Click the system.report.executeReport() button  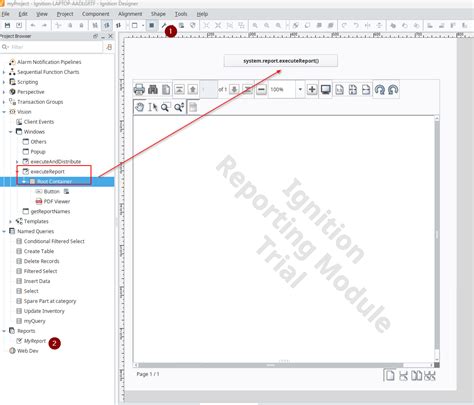[281, 61]
